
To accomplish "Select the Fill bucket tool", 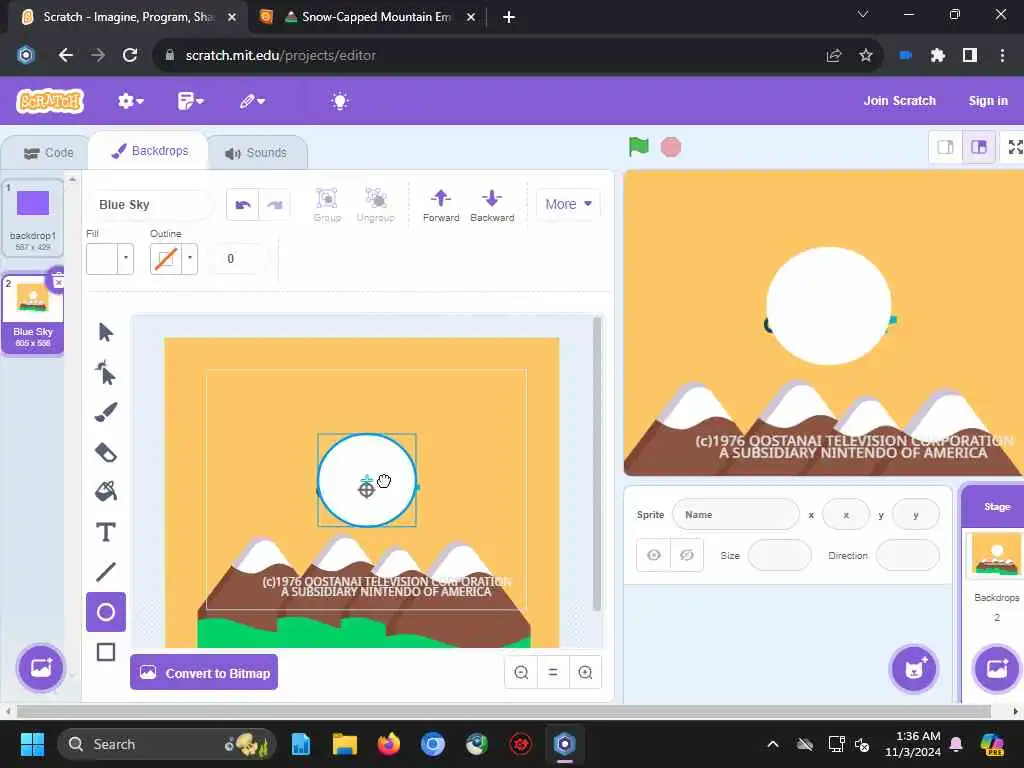I will pos(105,492).
